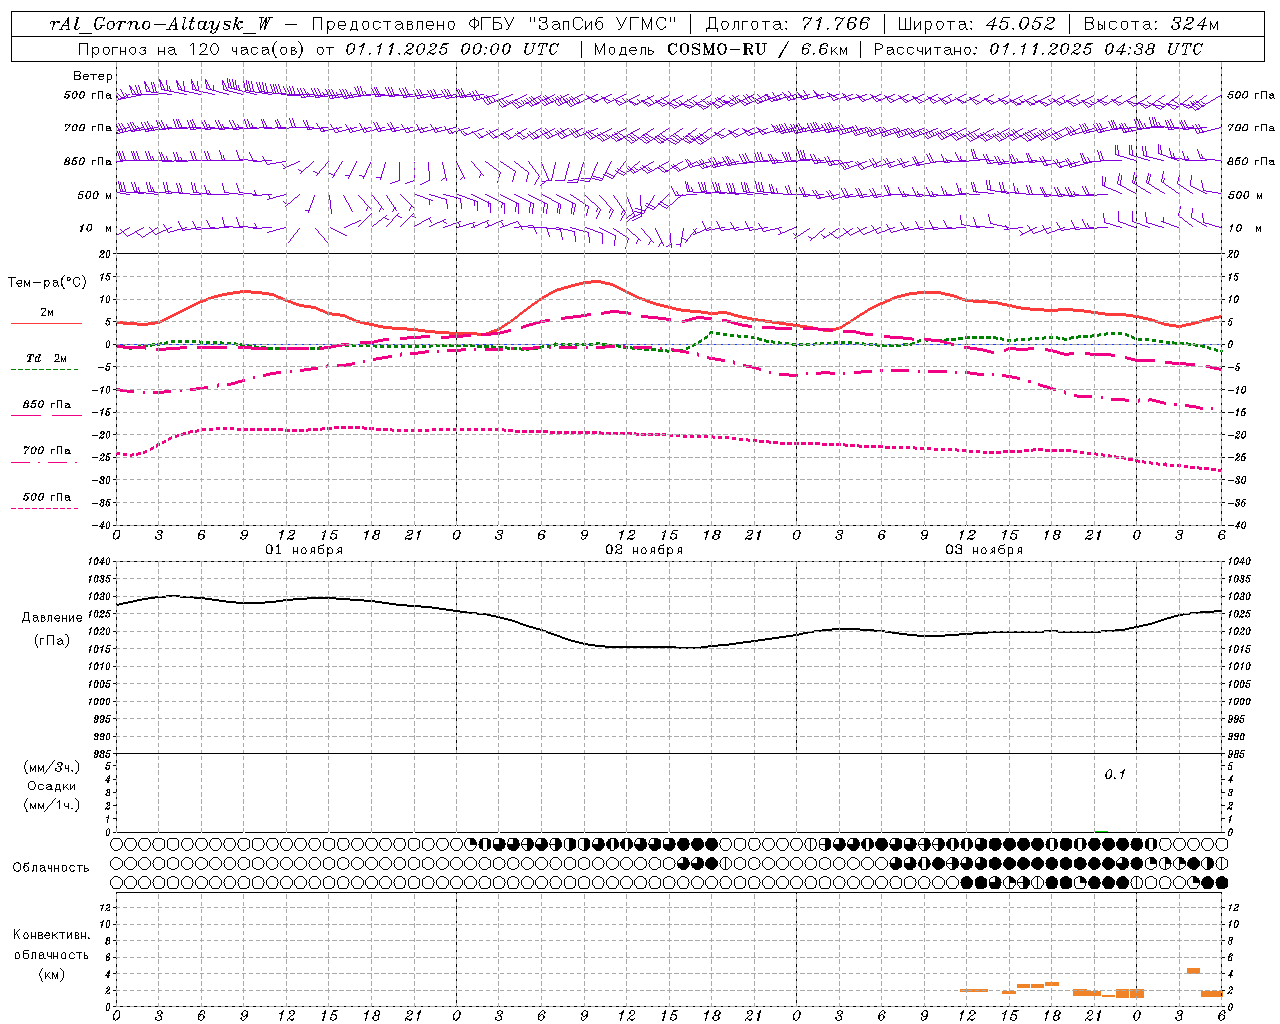1280x1024 pixels.
Task: Click the (мм/1ч.) precipitation unit label
Action: point(52,805)
